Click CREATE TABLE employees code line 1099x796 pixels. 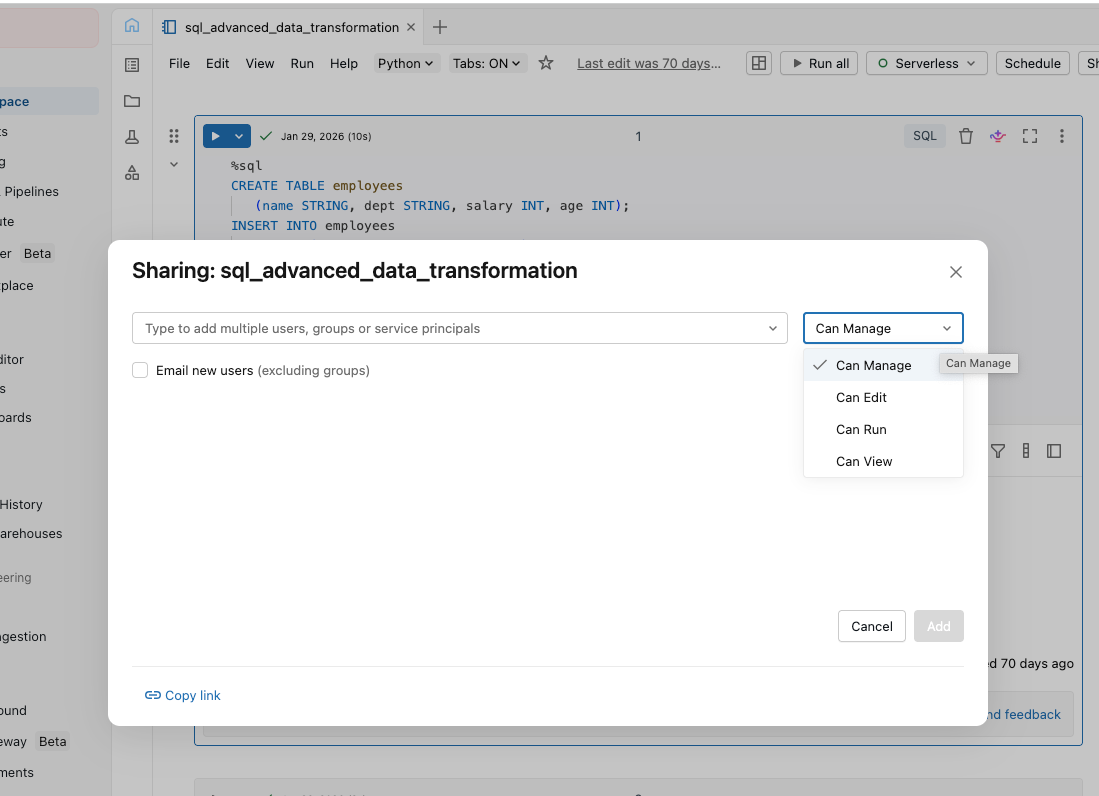tap(317, 186)
